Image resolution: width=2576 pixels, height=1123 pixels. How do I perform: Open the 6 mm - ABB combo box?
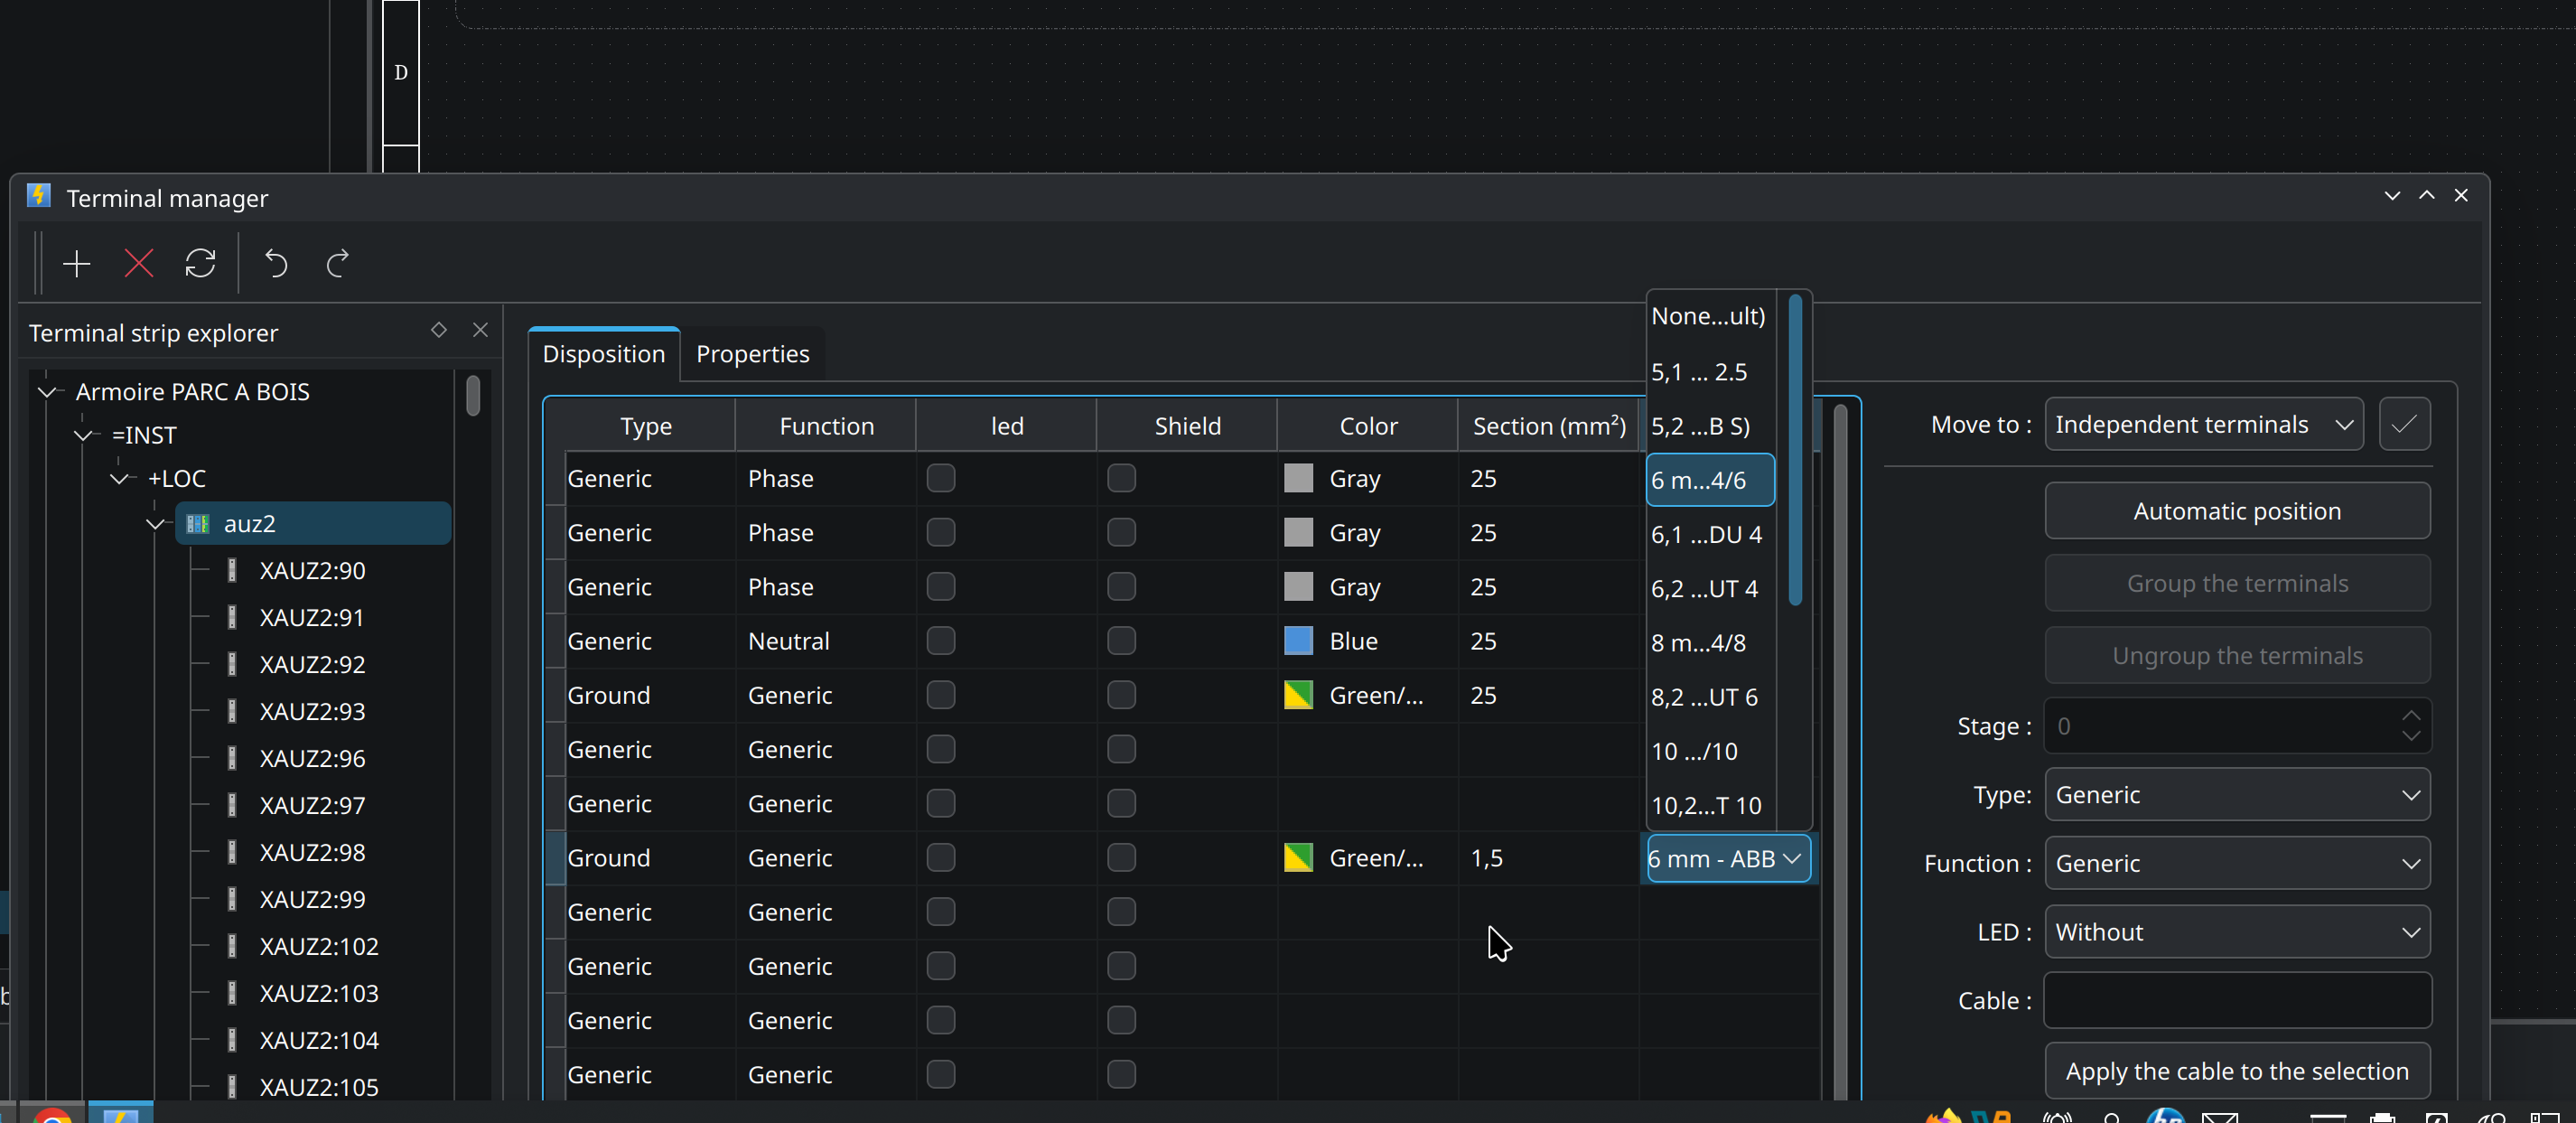click(x=1728, y=858)
